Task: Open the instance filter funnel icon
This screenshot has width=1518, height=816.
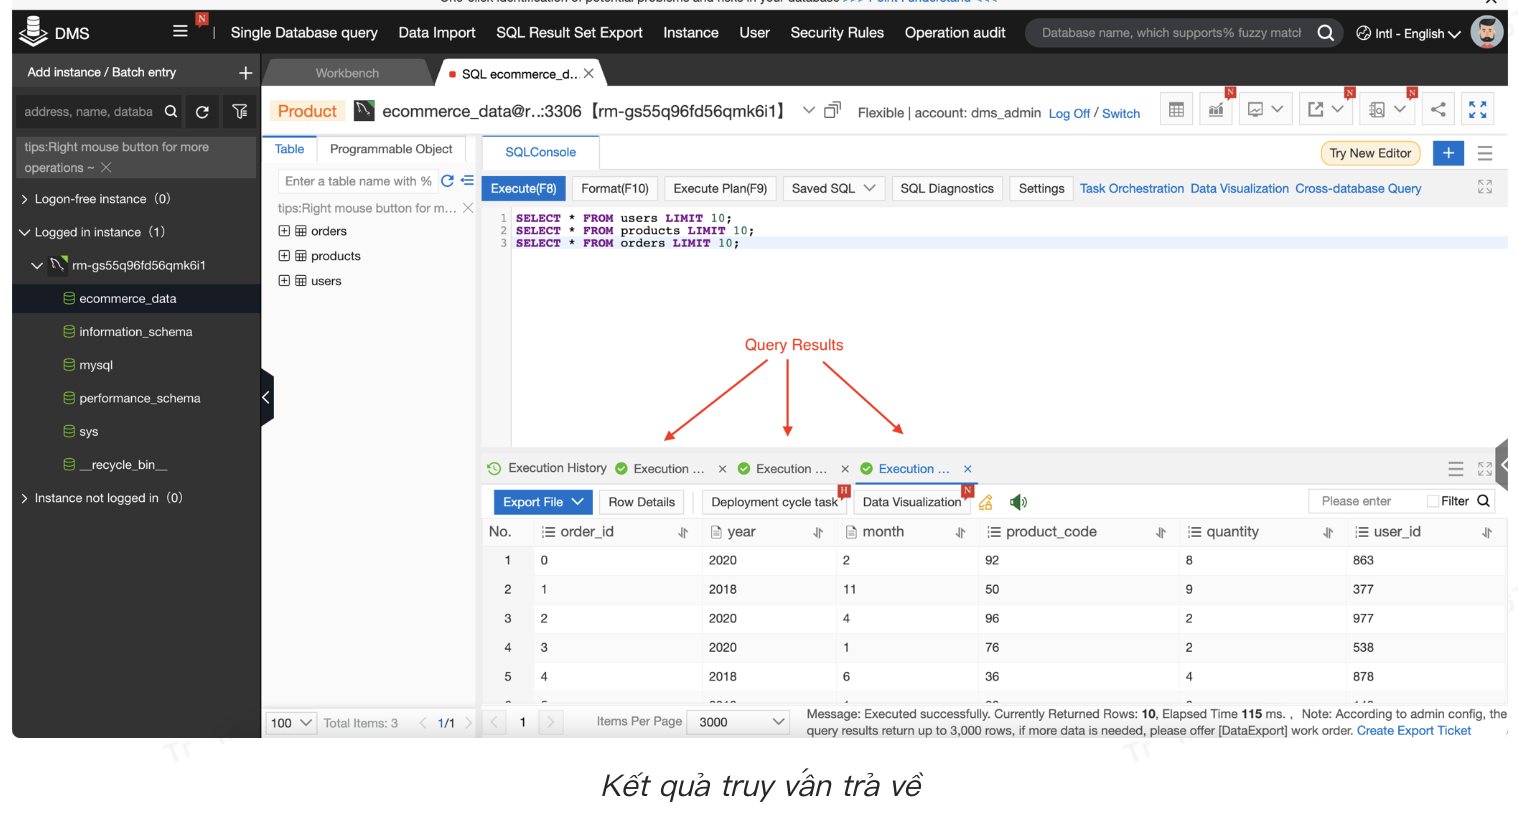Action: [240, 112]
